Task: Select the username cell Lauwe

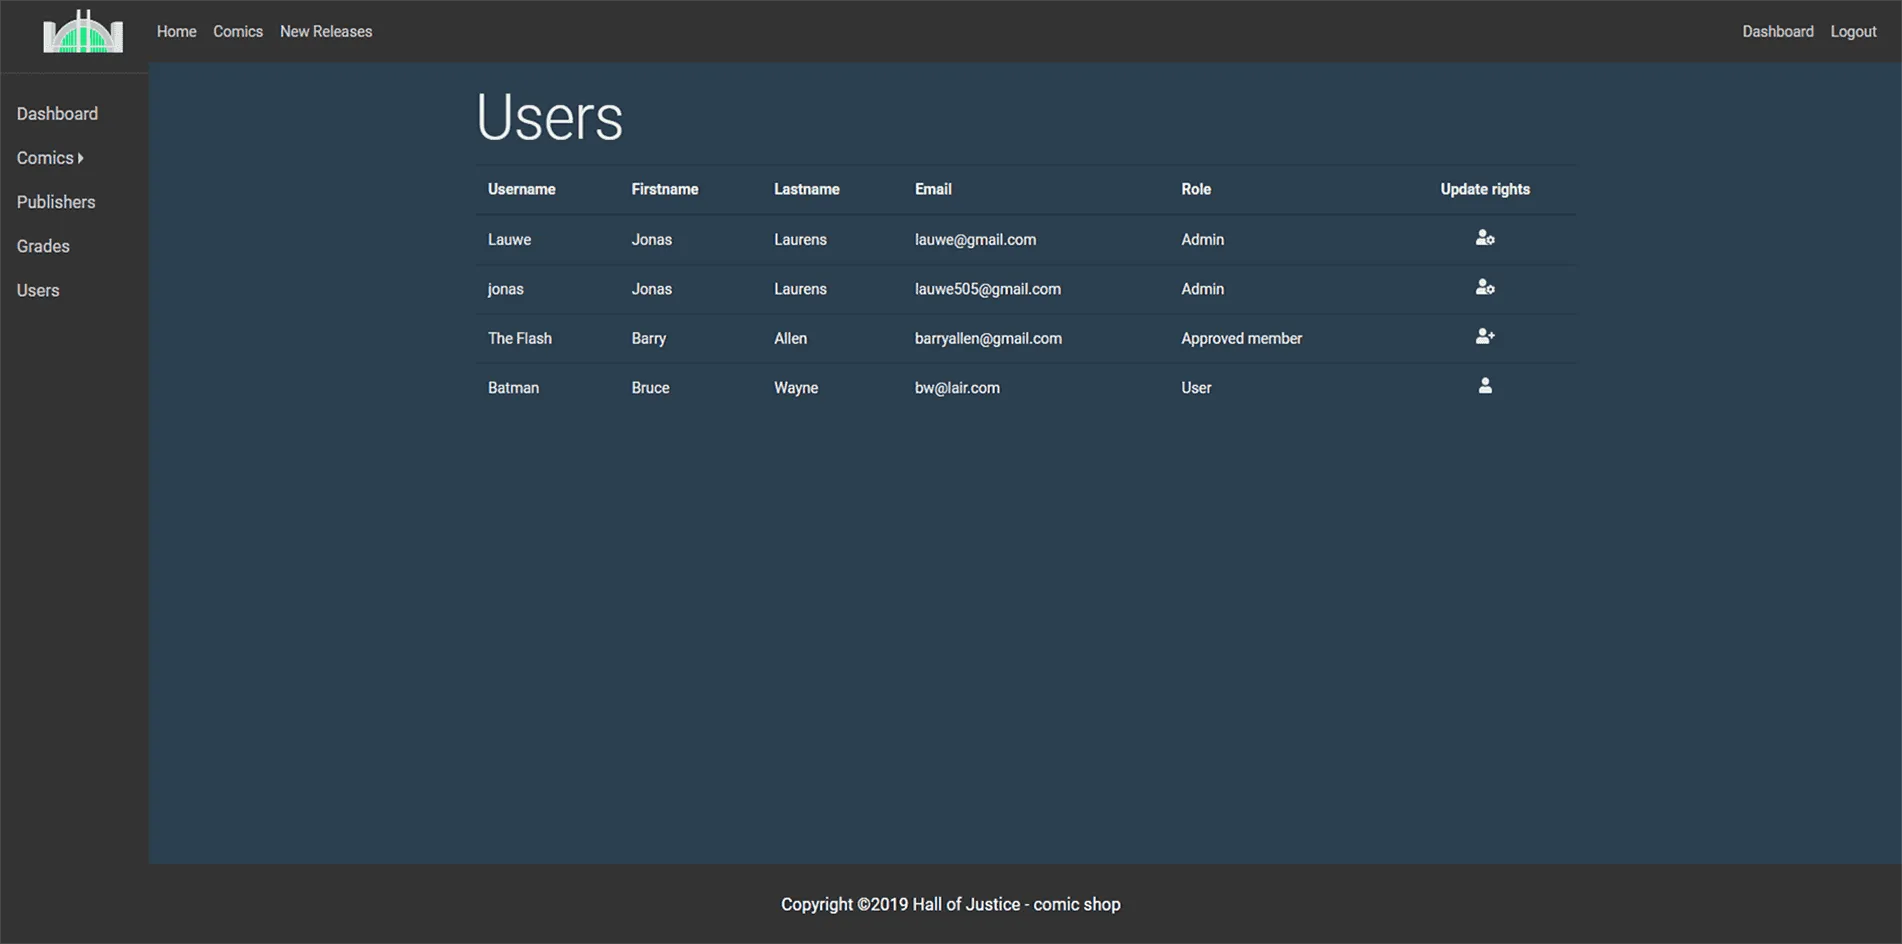Action: coord(509,239)
